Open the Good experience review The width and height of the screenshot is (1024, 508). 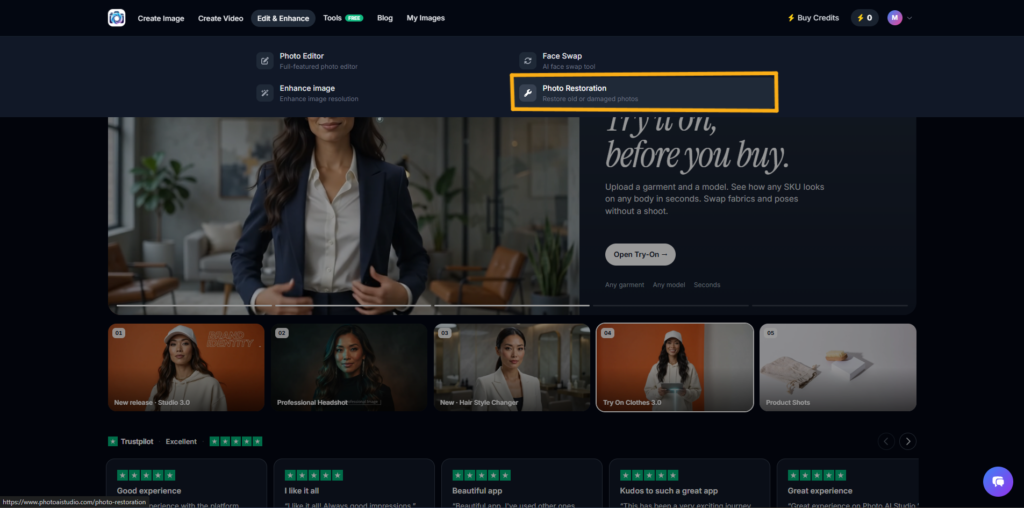click(x=187, y=483)
